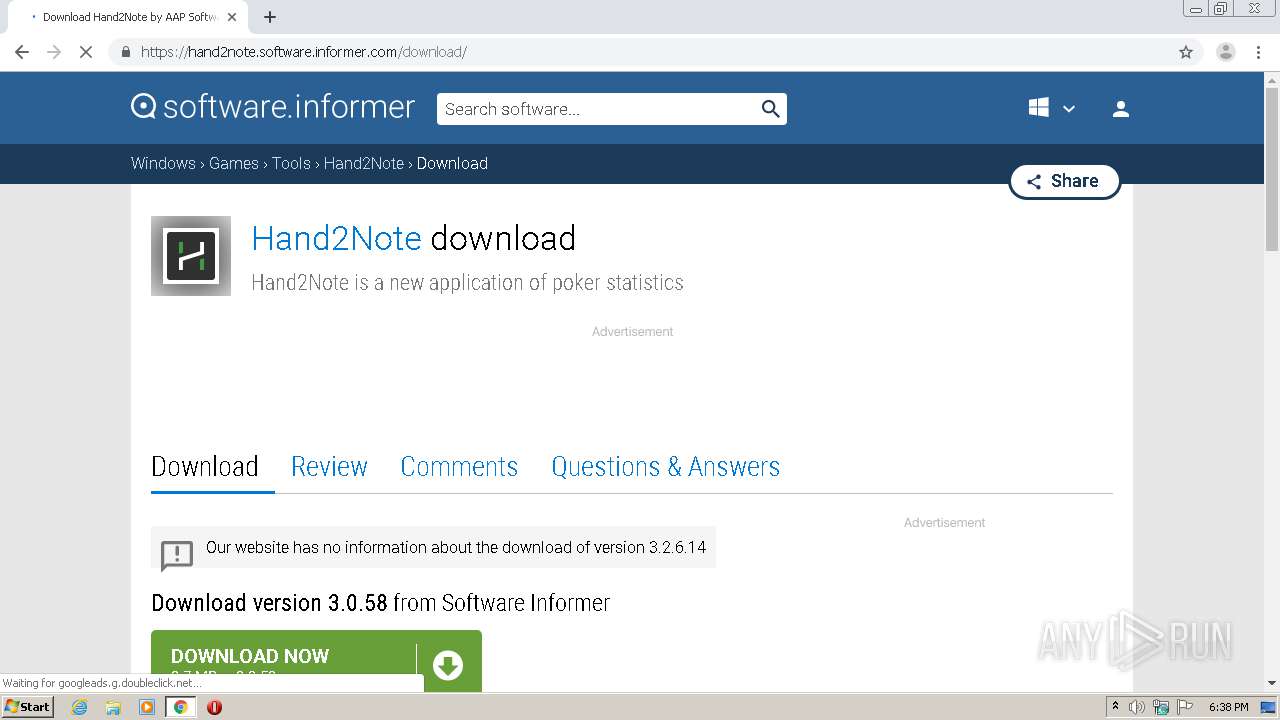Switch to the Review tab

[x=329, y=466]
